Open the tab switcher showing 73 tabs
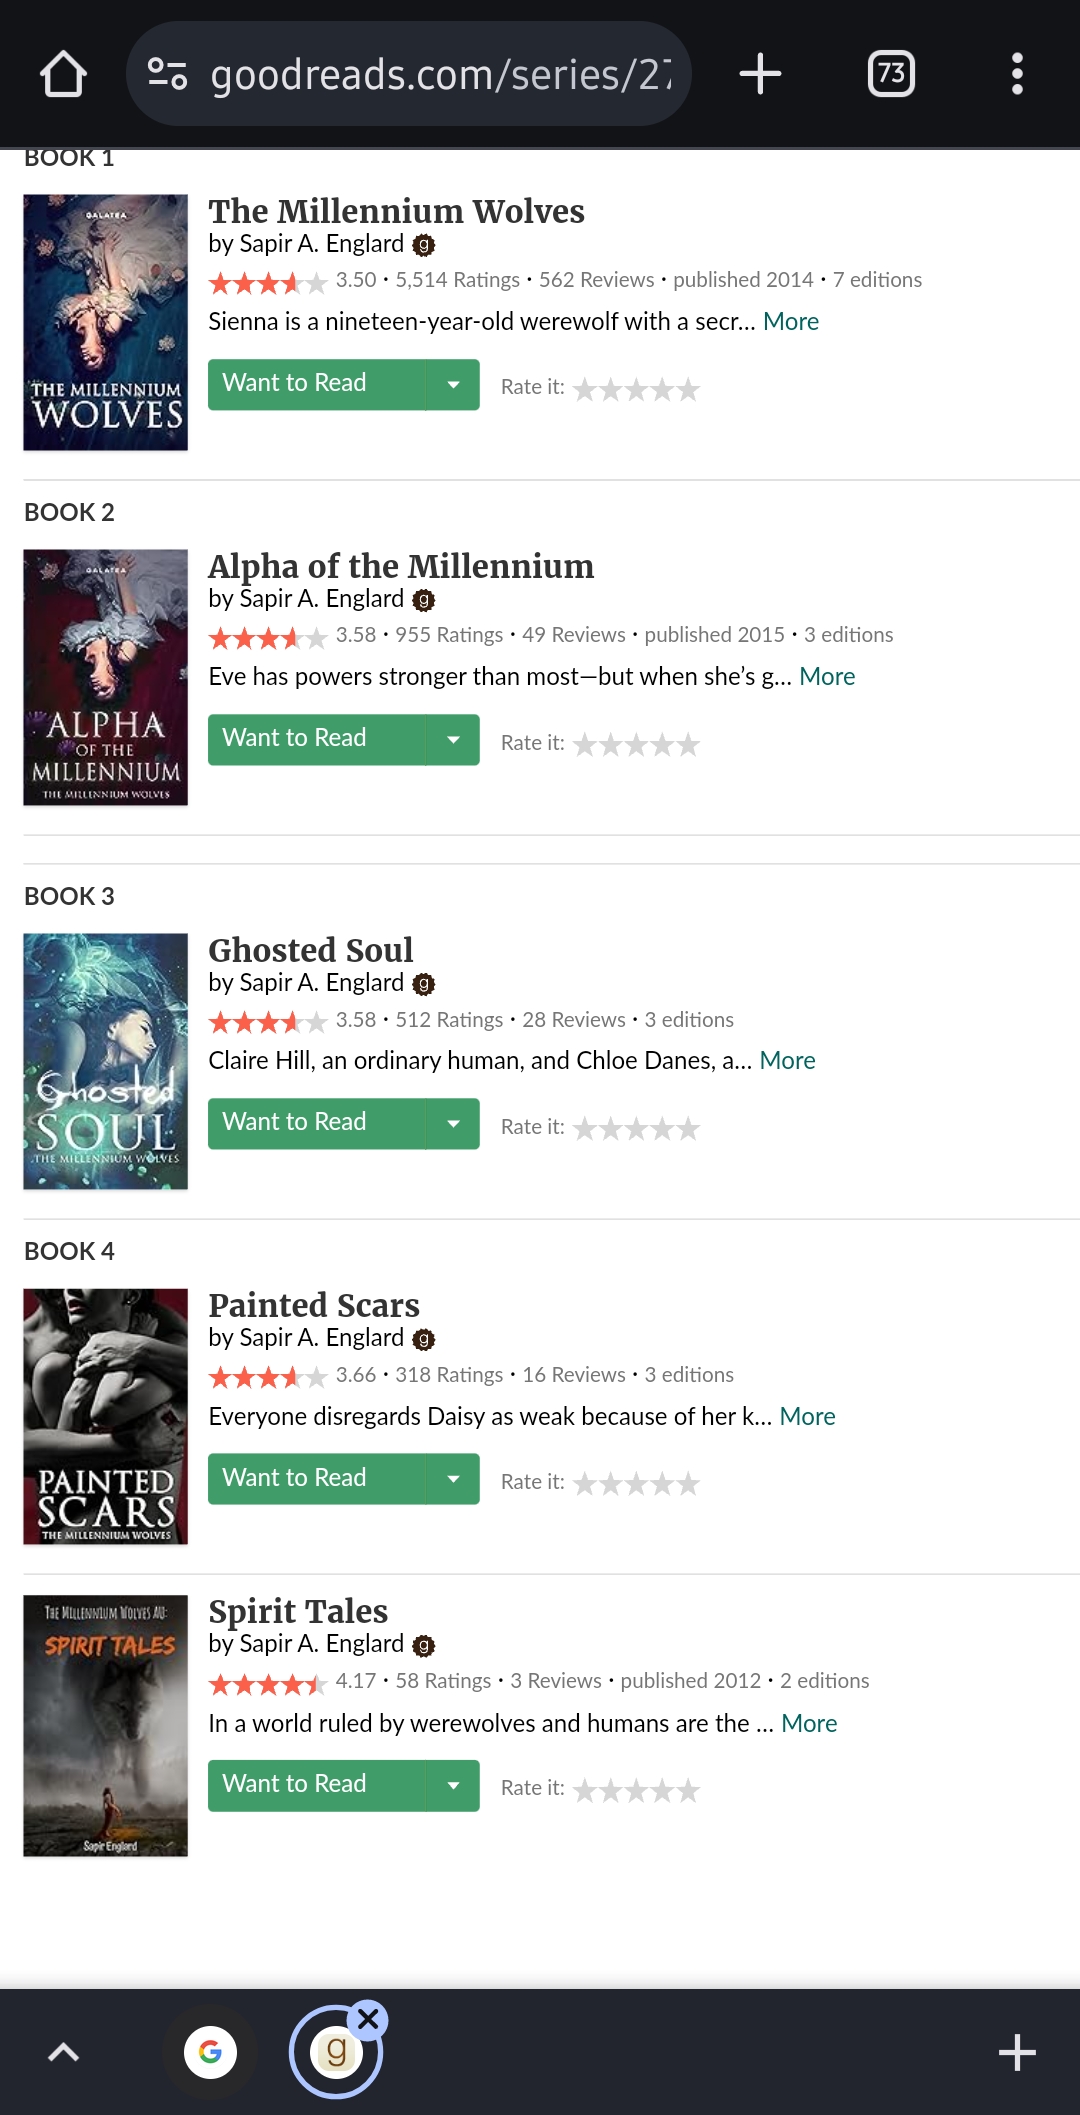 (890, 74)
